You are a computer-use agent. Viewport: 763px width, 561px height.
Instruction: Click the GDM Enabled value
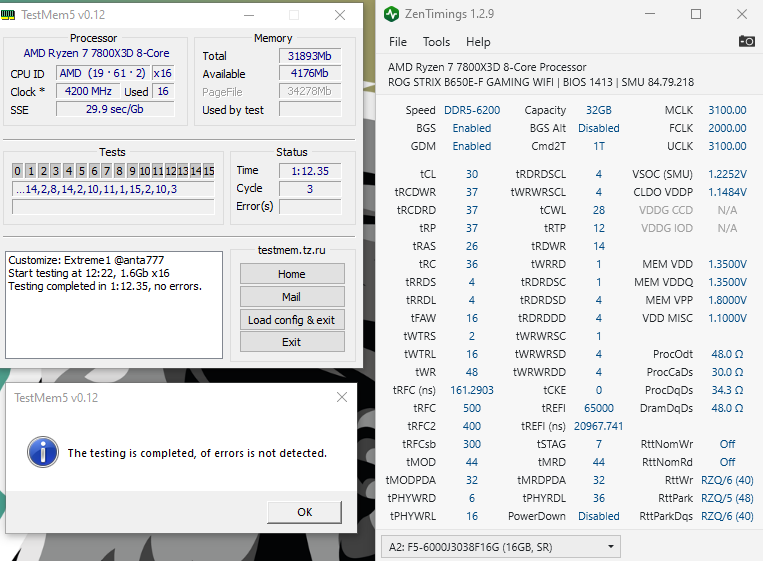tap(472, 146)
